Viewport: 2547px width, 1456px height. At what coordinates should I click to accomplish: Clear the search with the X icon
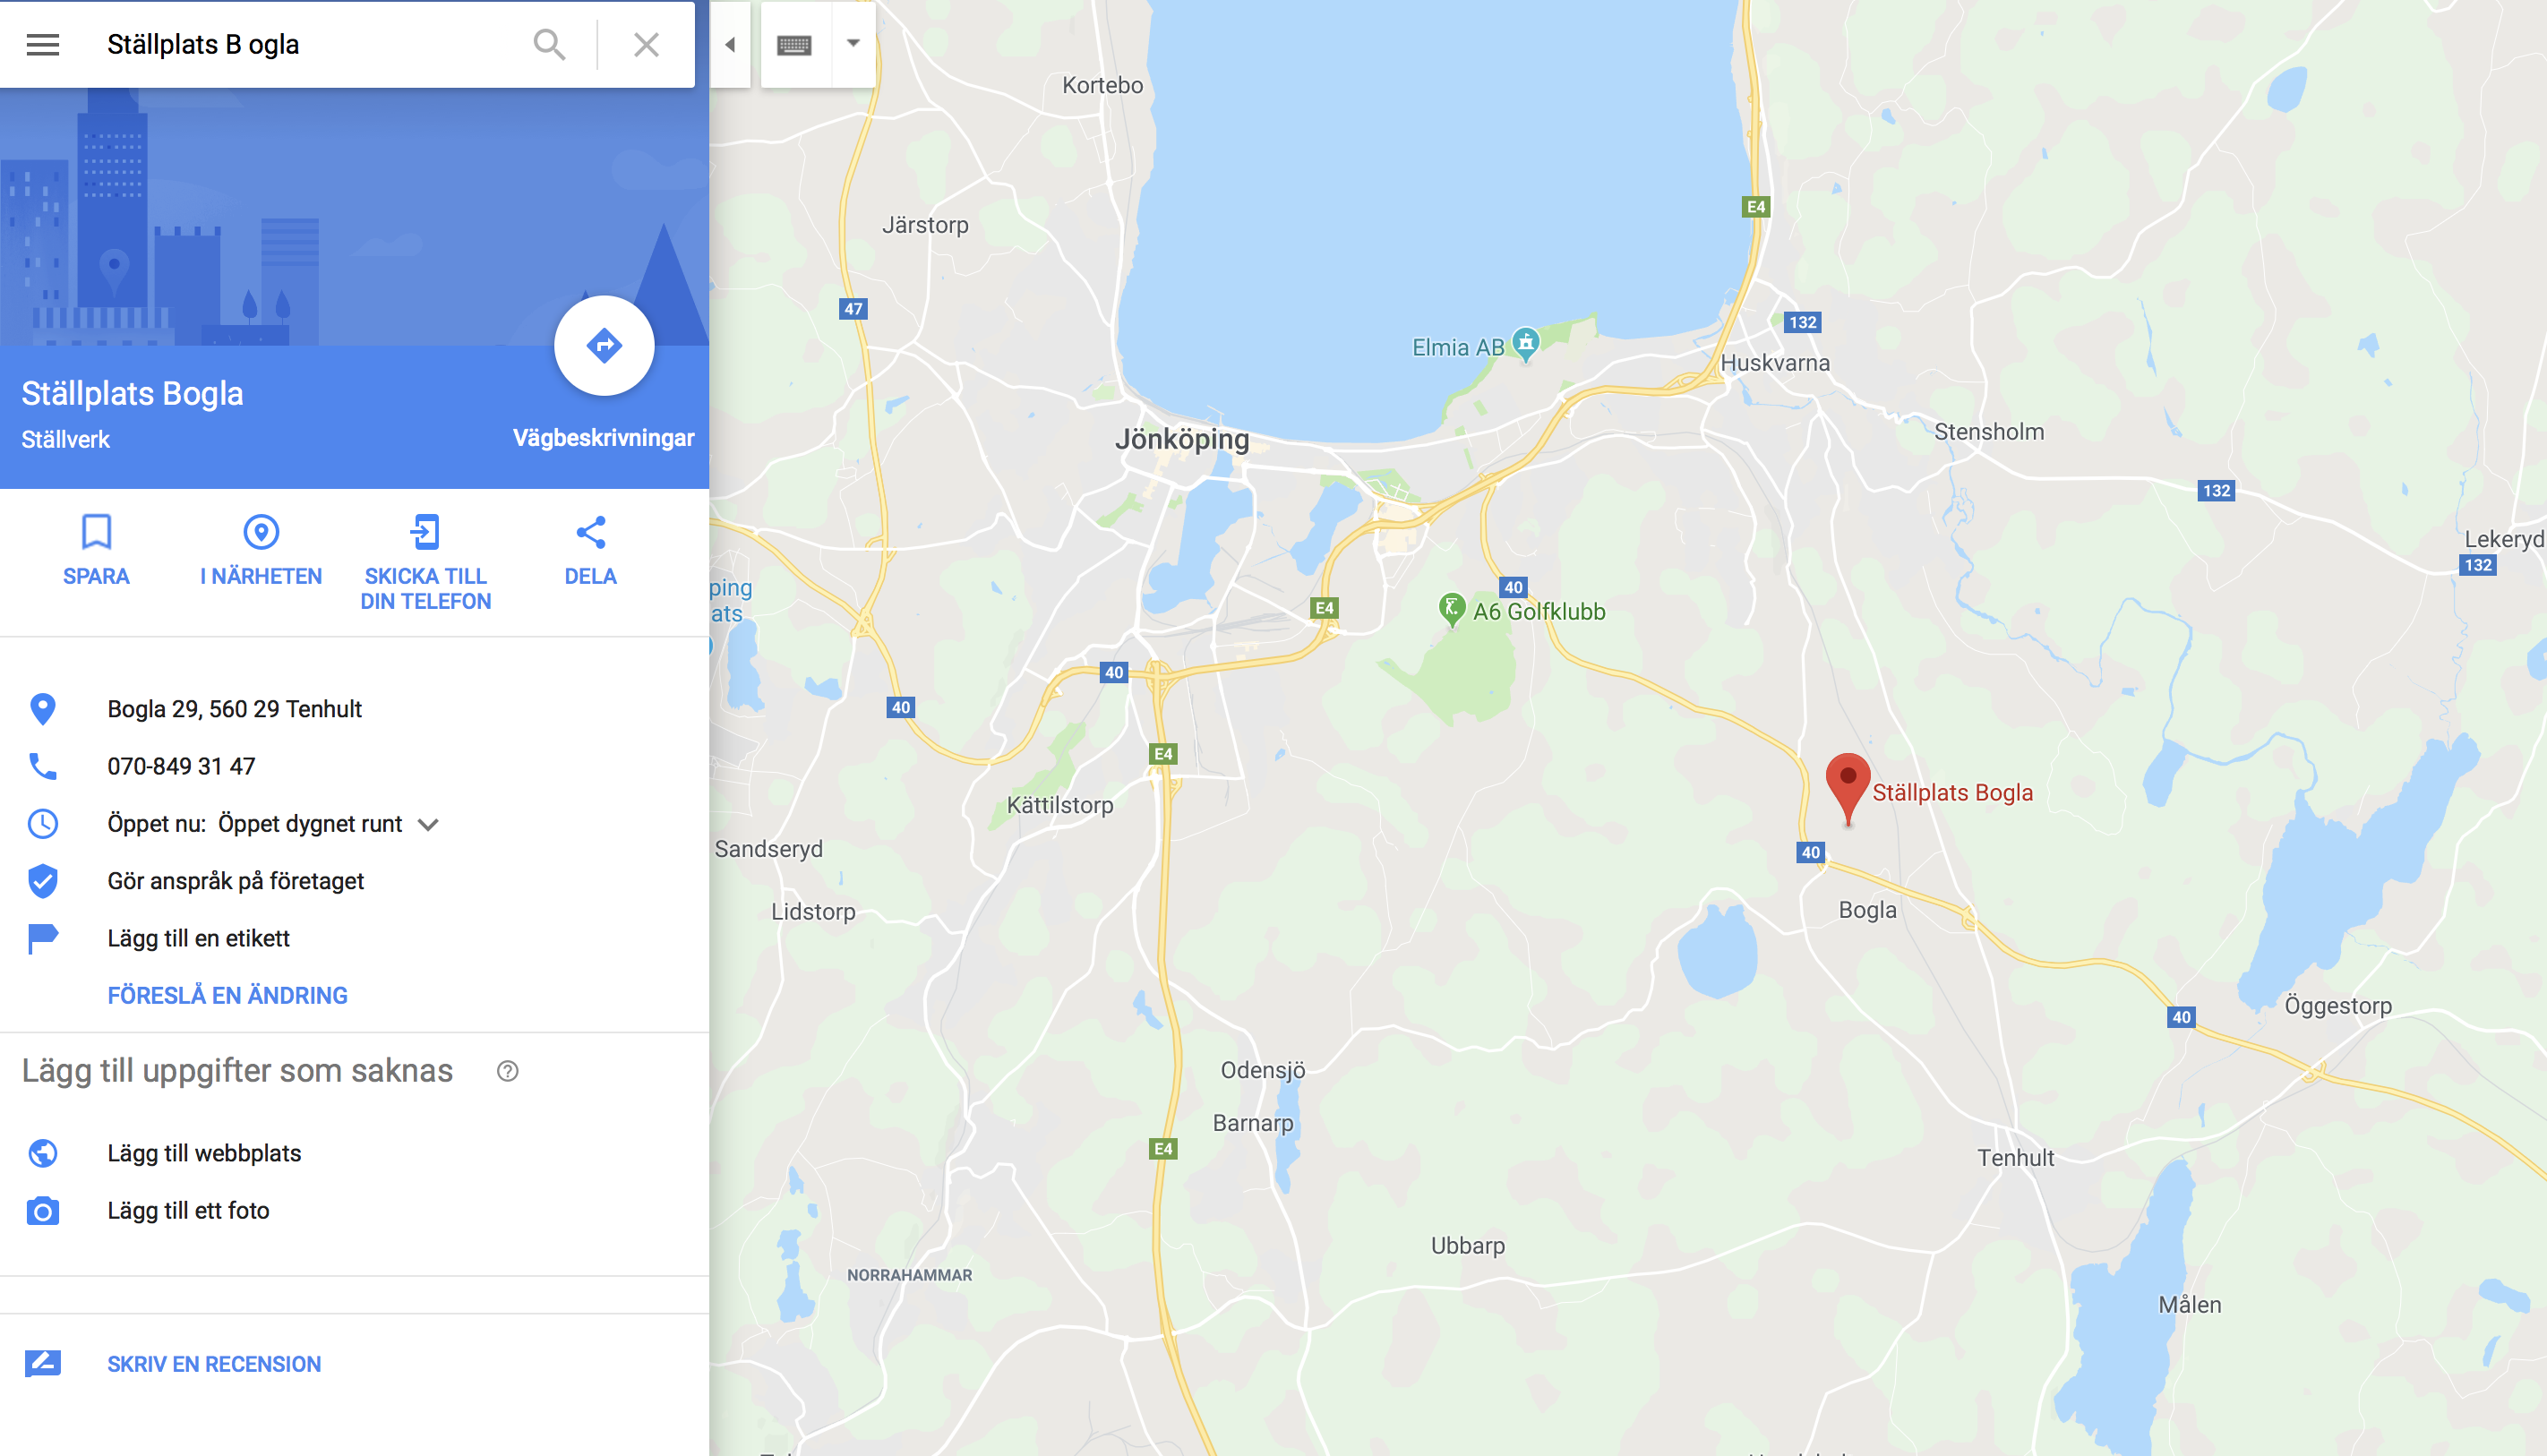[x=646, y=45]
